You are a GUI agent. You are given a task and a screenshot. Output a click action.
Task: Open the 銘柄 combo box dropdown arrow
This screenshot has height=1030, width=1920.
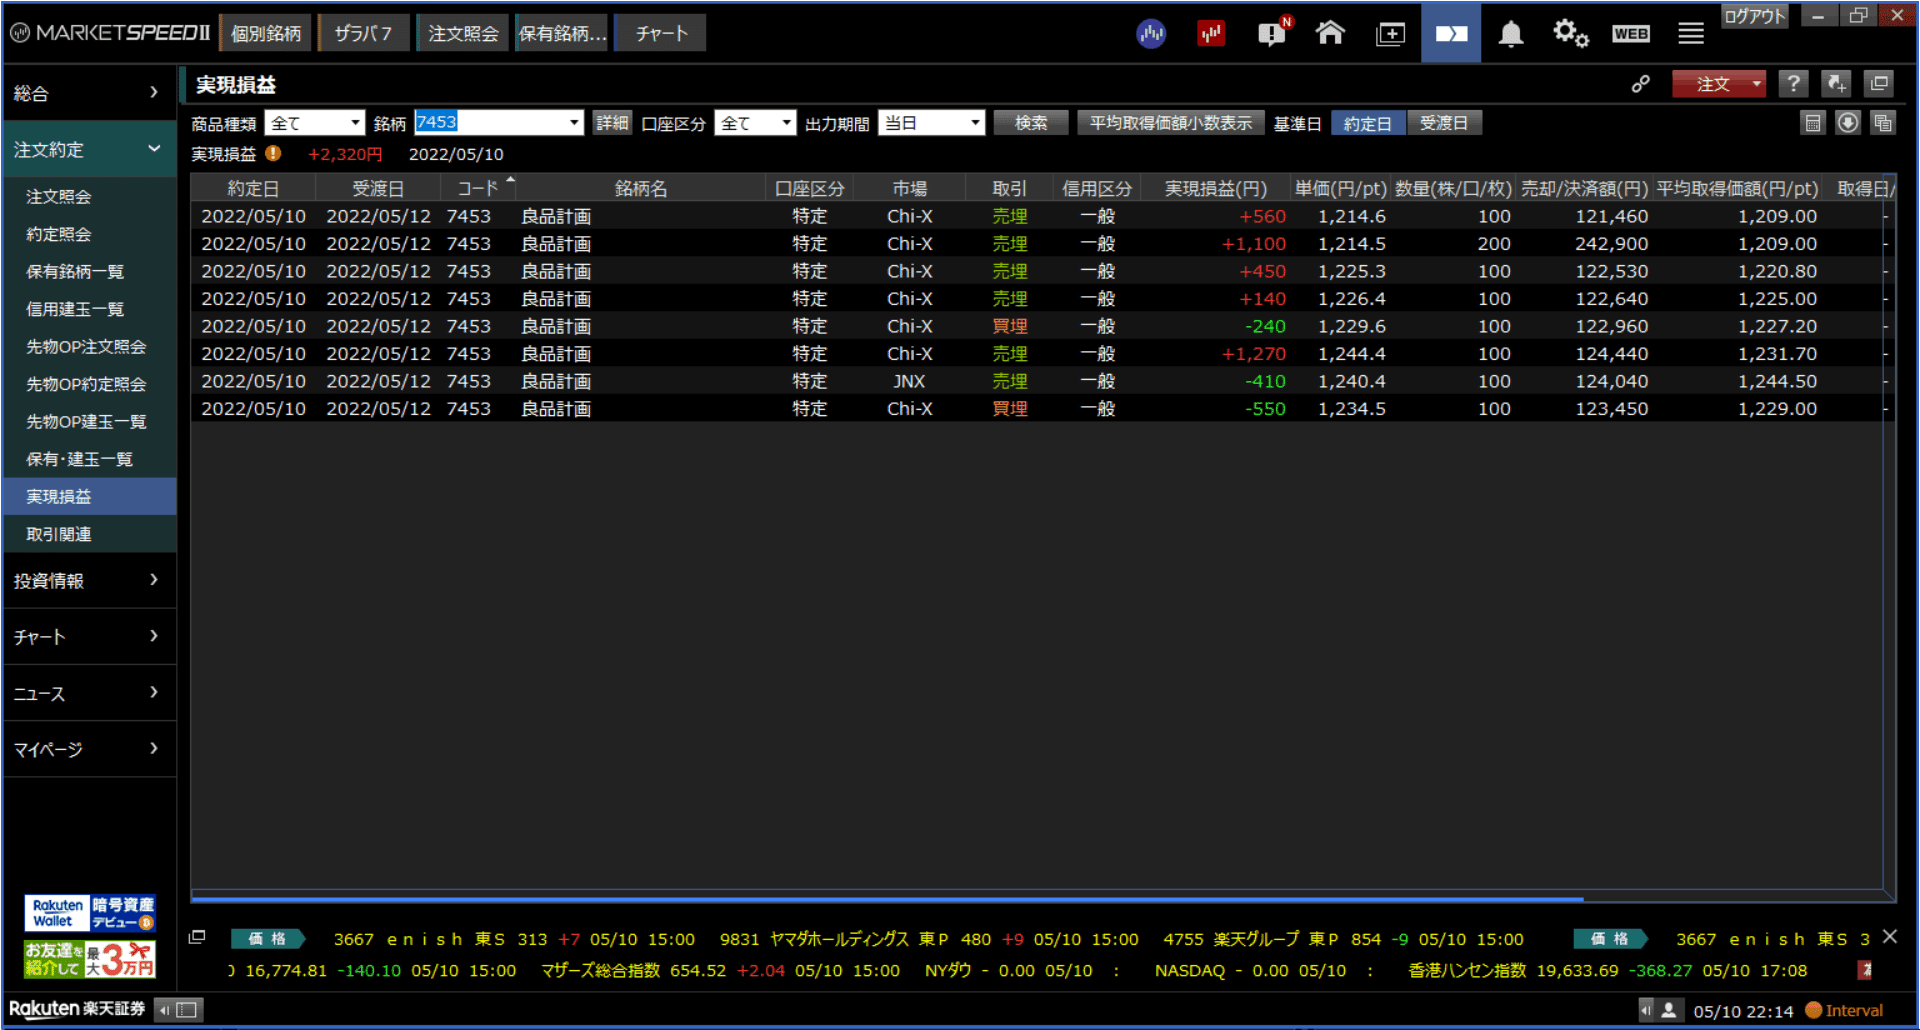[x=575, y=123]
